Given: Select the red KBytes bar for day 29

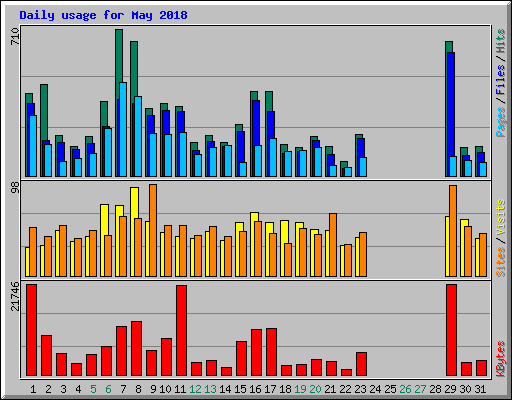Looking at the screenshot, I should [452, 330].
